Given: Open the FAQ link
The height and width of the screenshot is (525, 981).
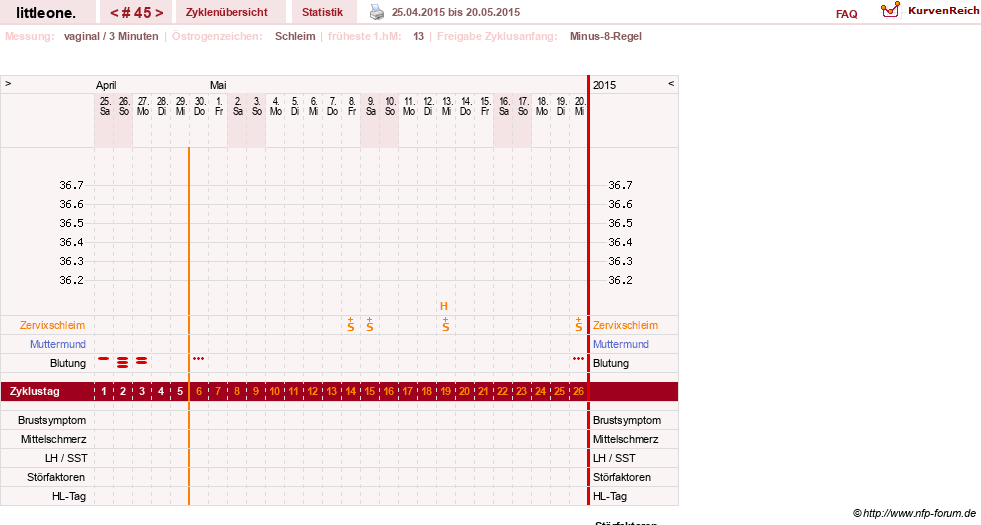Looking at the screenshot, I should tap(846, 14).
